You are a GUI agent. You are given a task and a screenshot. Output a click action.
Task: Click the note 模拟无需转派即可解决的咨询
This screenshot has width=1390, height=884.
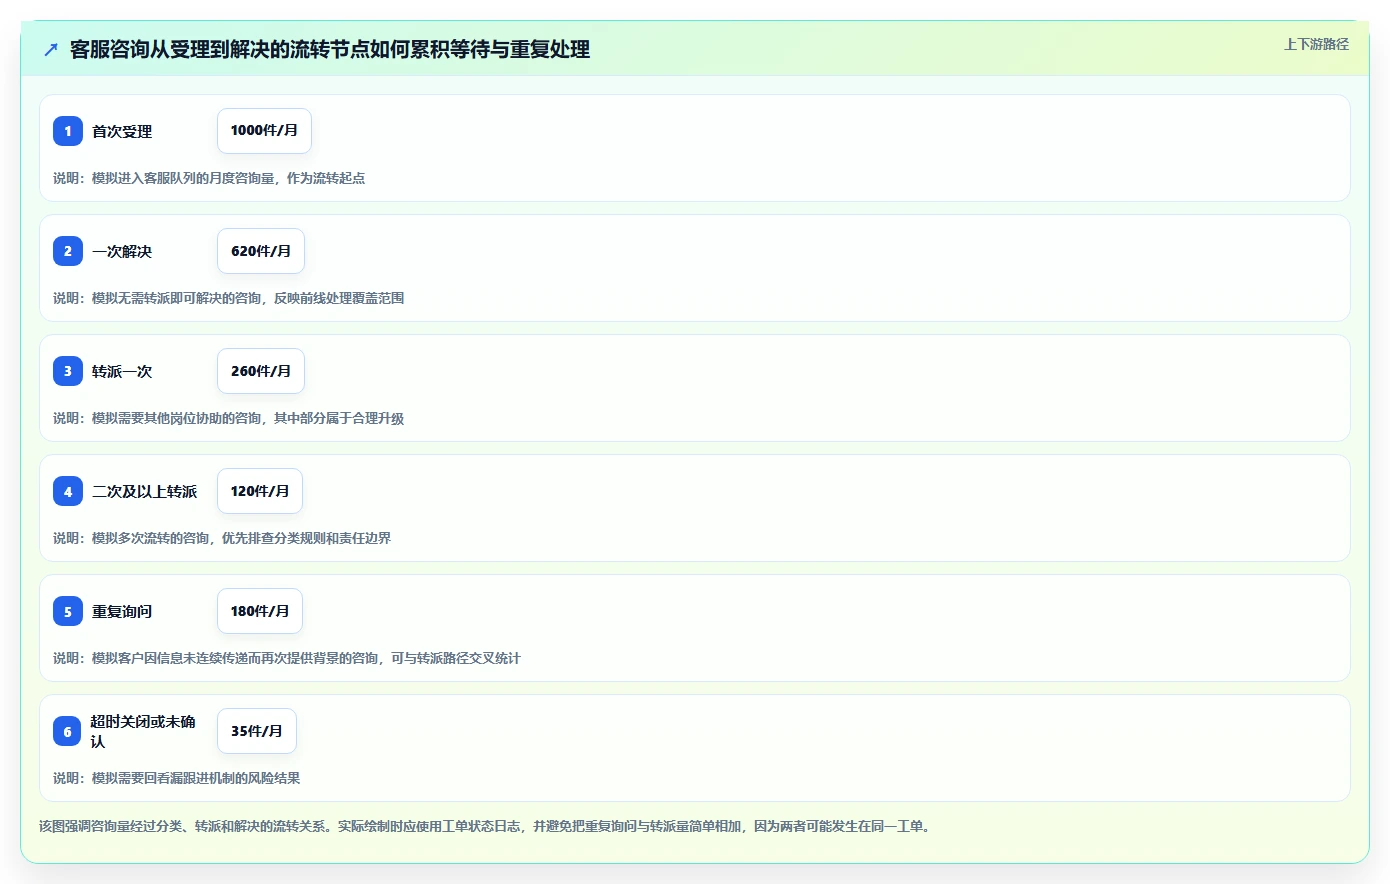point(229,298)
